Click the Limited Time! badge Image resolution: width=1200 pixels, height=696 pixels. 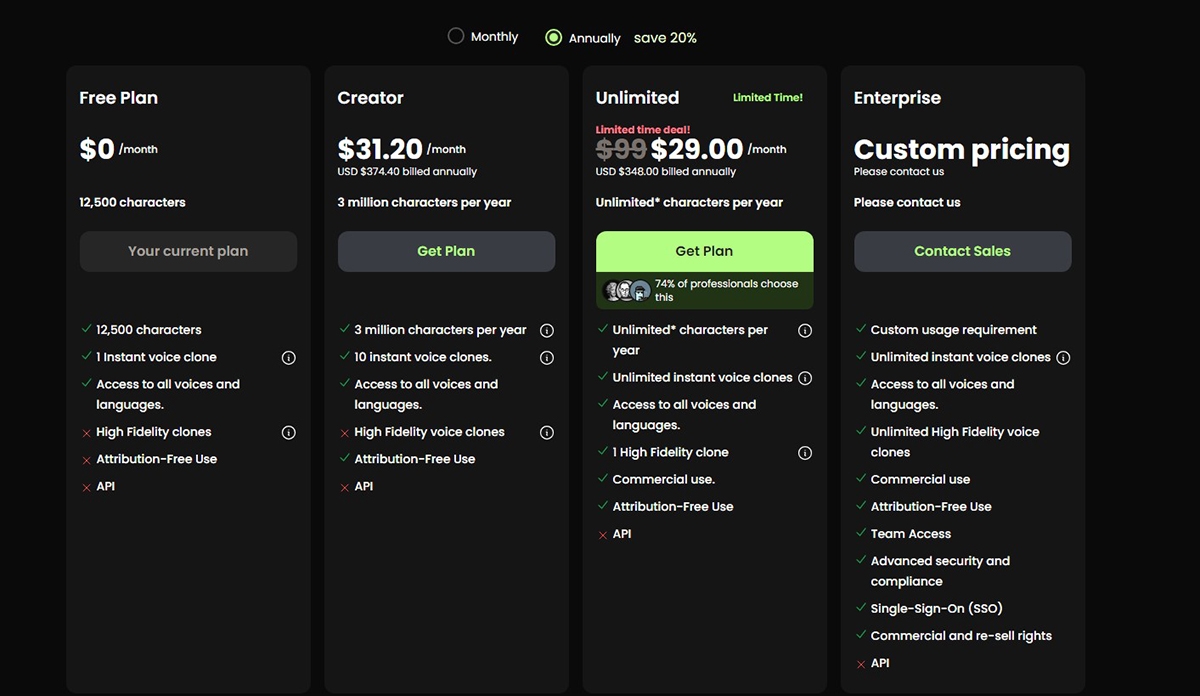point(767,98)
